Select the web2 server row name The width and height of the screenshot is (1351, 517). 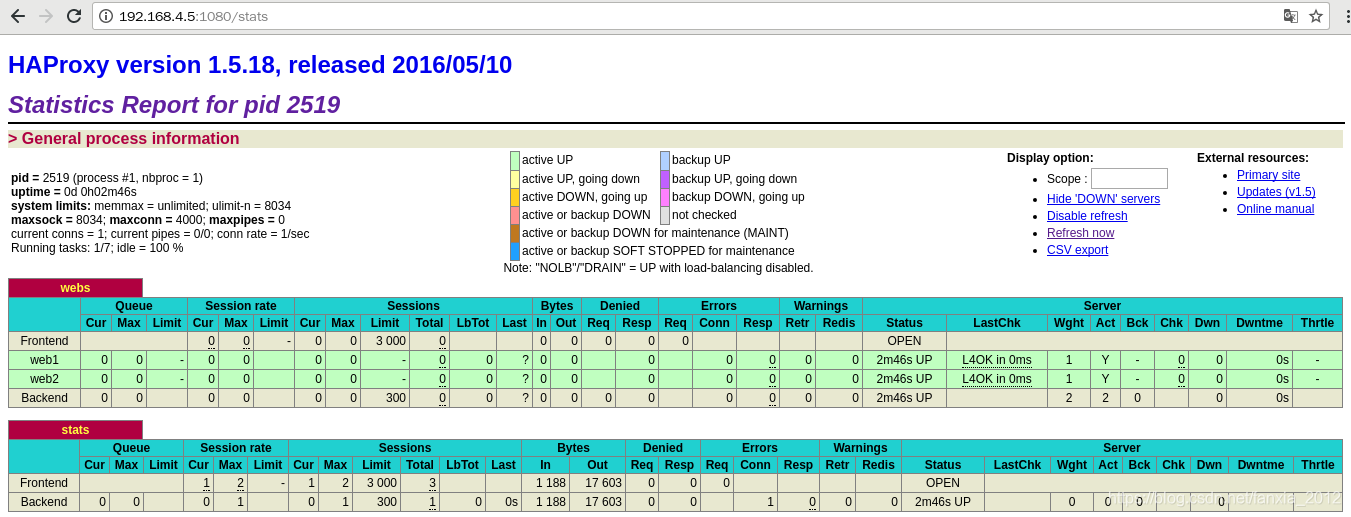(44, 379)
